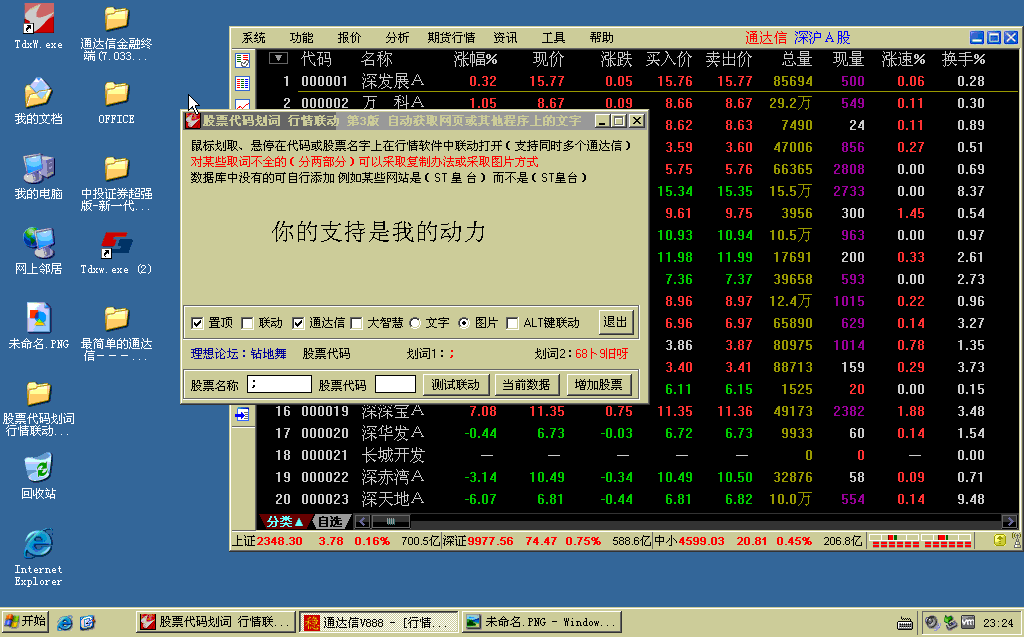Enable the 联动 checkbox
Image resolution: width=1024 pixels, height=637 pixels.
[x=247, y=323]
